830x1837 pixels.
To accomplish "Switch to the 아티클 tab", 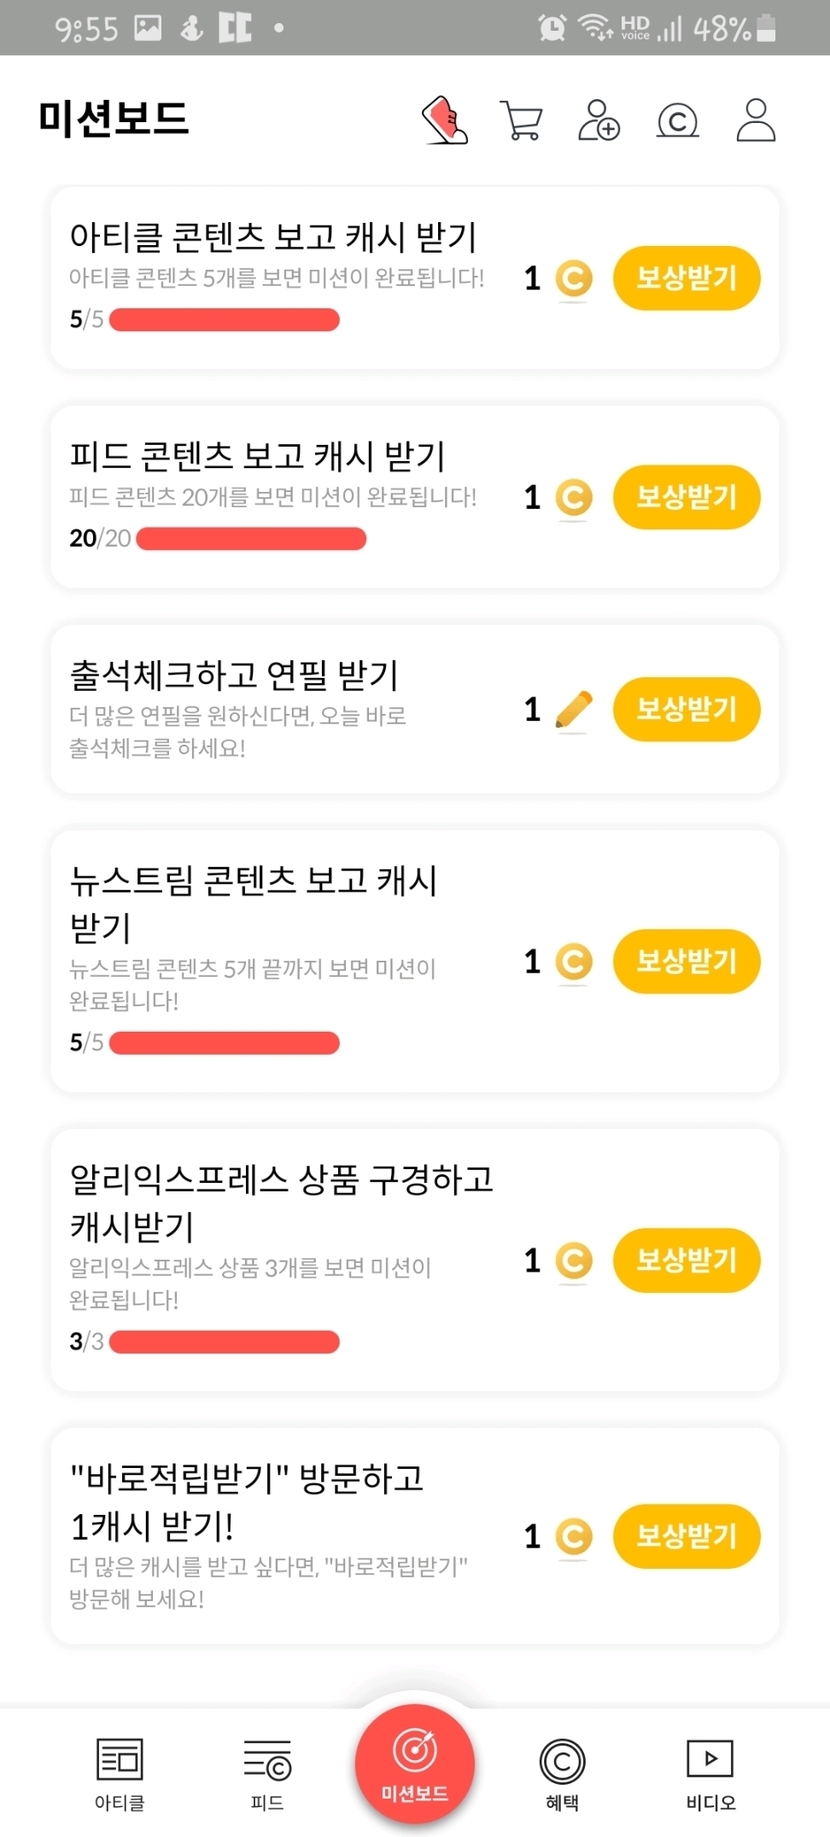I will [x=120, y=1773].
